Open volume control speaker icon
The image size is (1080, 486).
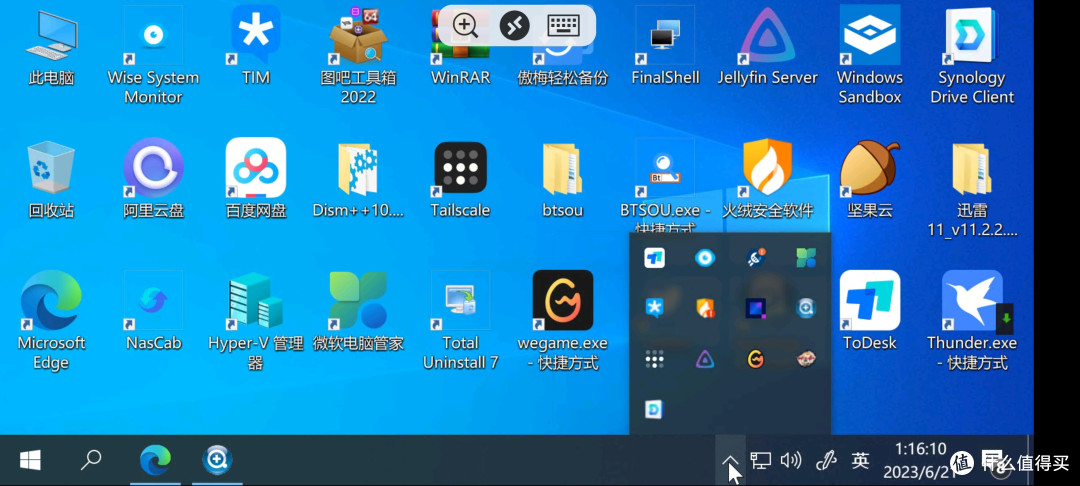coord(791,460)
